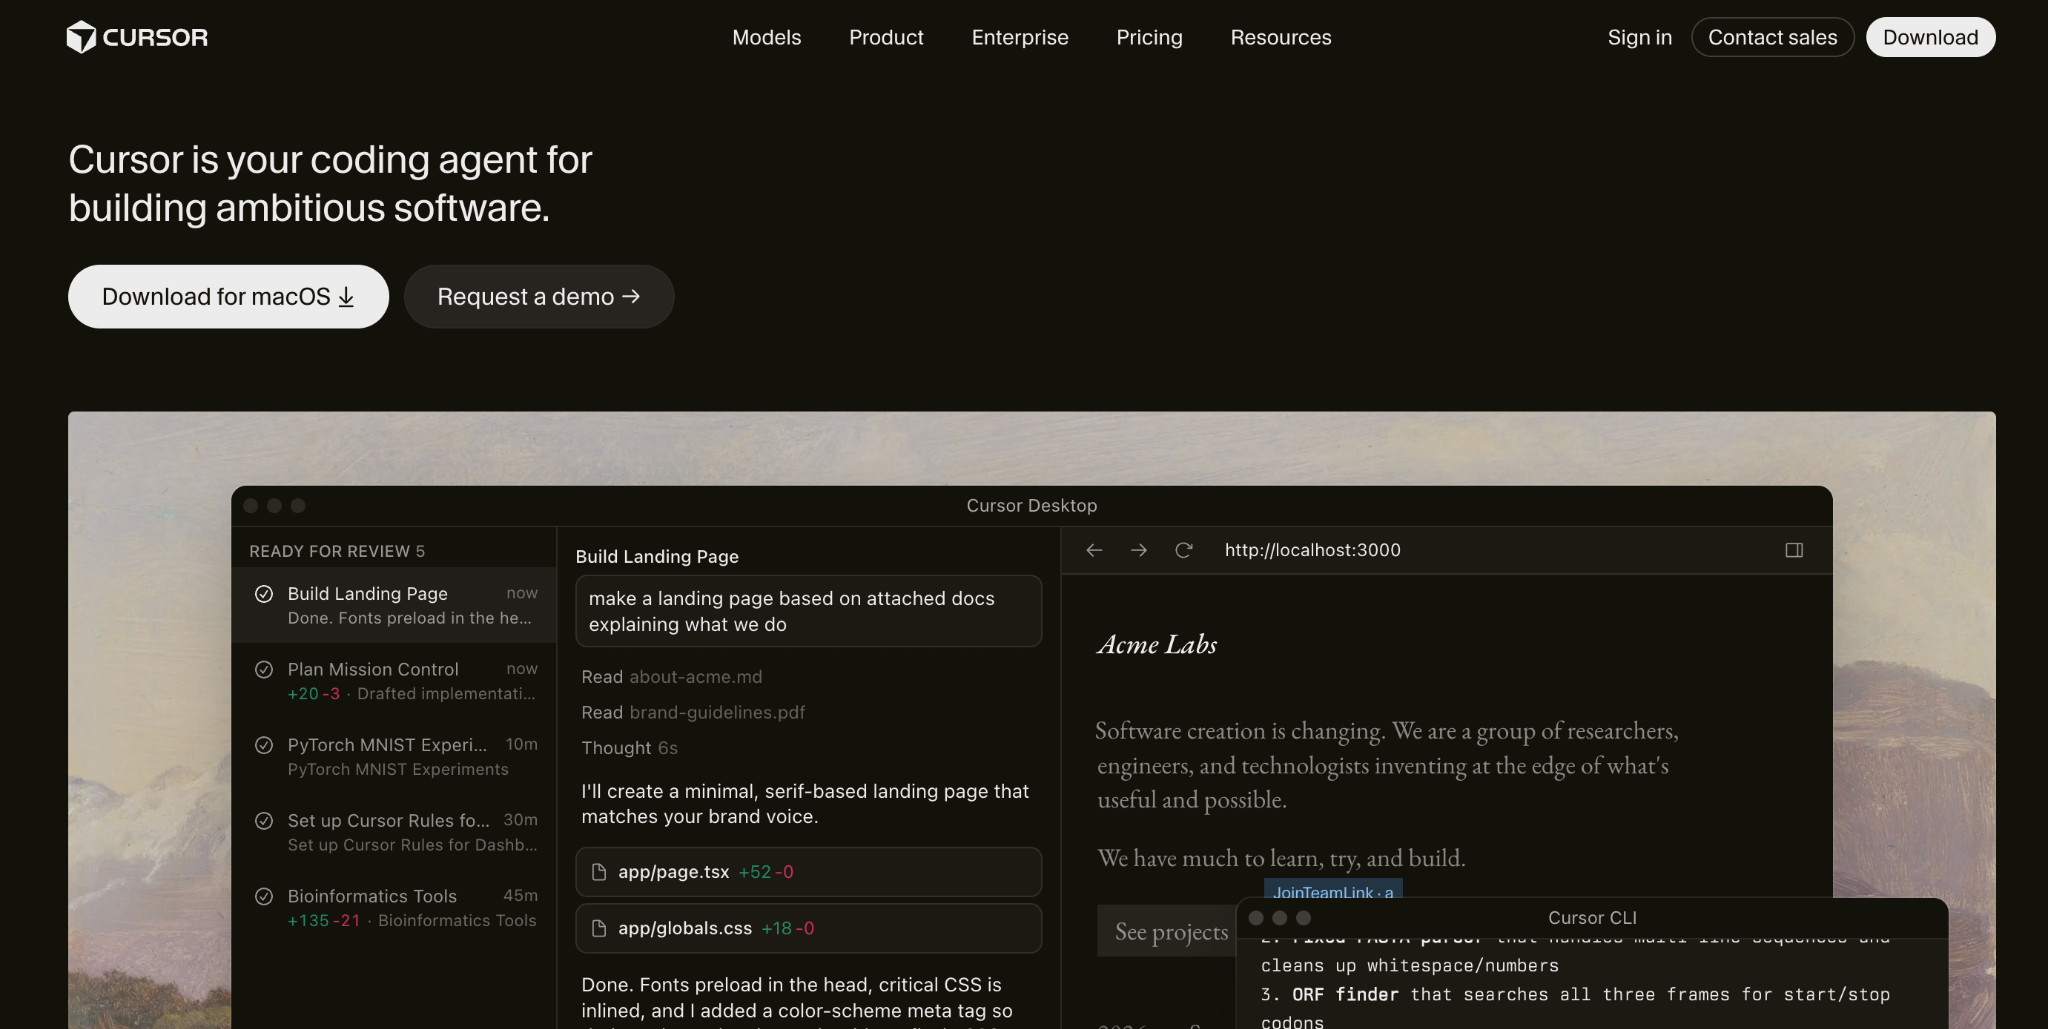Open the Enterprise menu
Viewport: 2048px width, 1029px height.
coord(1020,37)
